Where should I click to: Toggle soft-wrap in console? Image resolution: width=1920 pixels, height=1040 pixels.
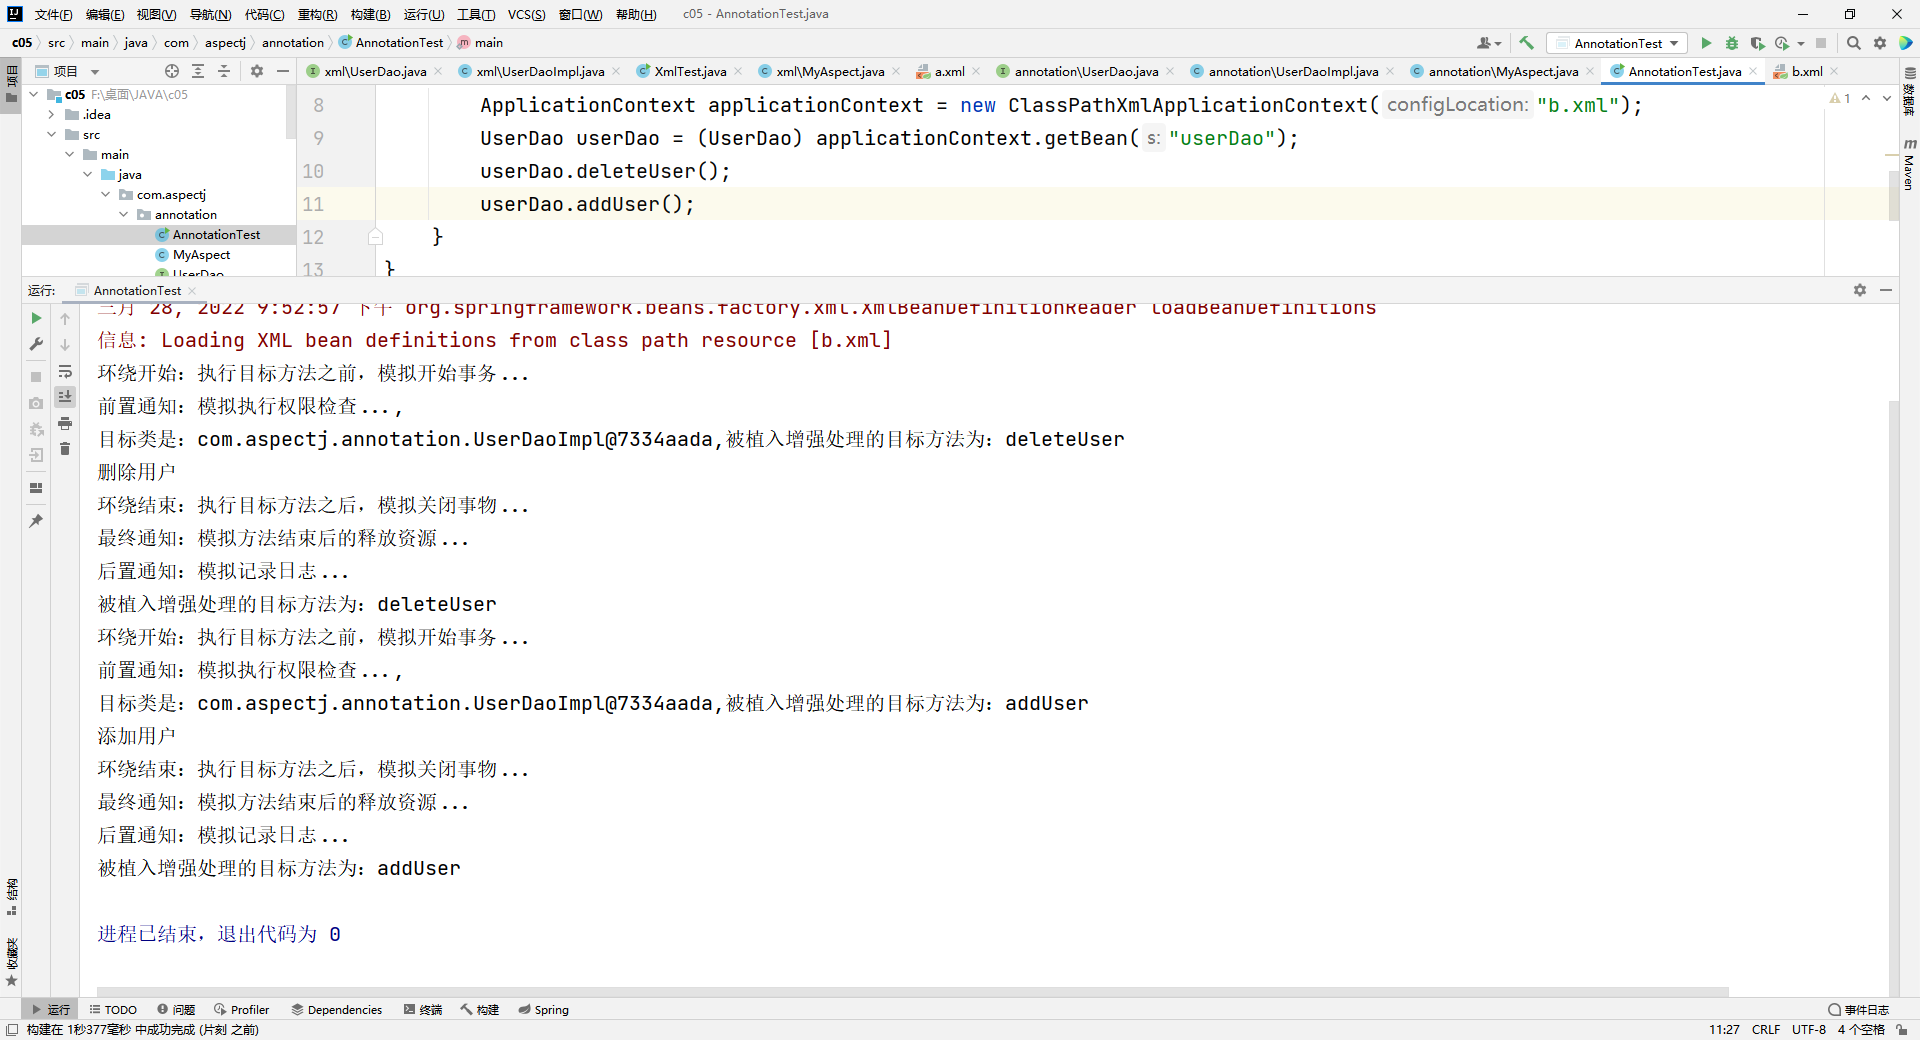click(x=65, y=371)
